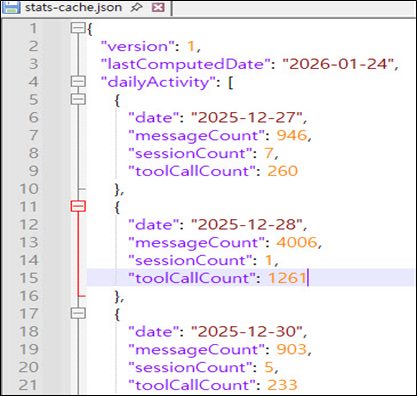Click the "lastComputedDate" key
The image size is (418, 397).
[185, 64]
